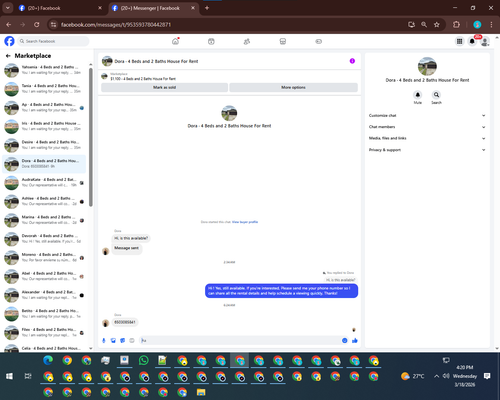Expand the Customize chat section
This screenshot has height=400, width=500.
(x=427, y=115)
